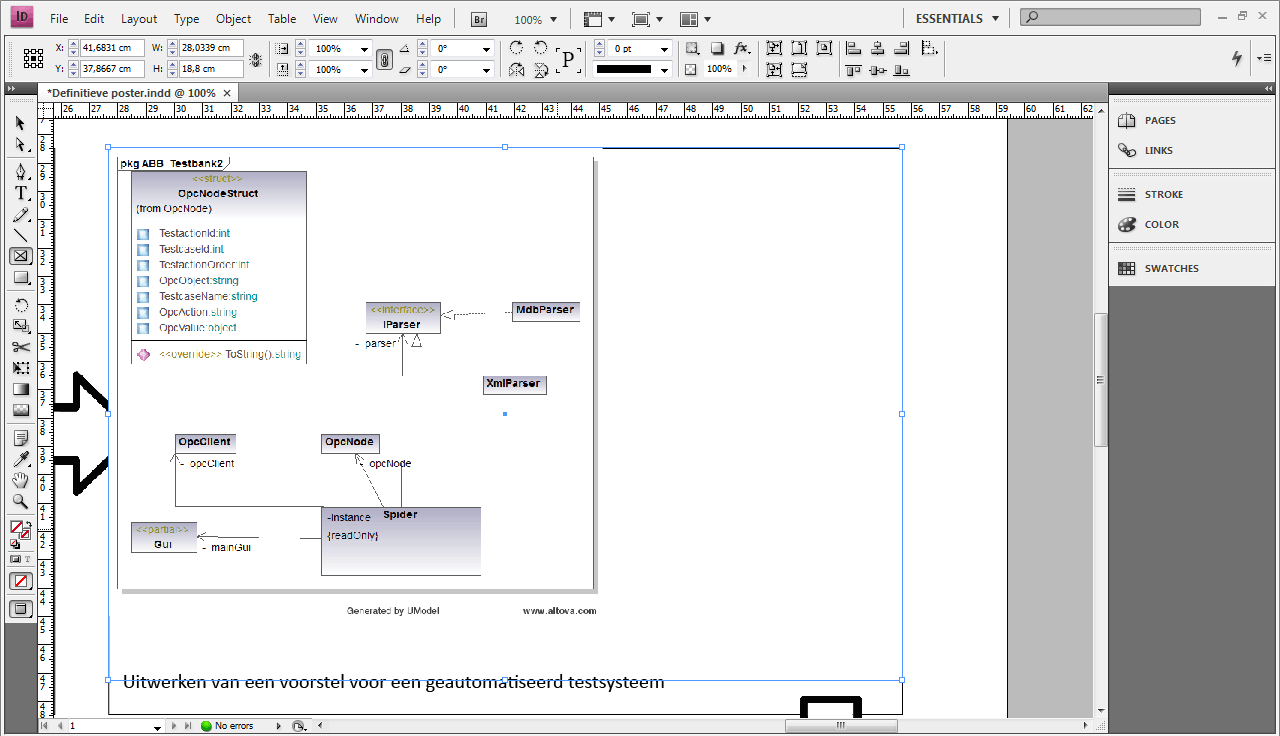
Task: Toggle constrain proportions for width and height
Action: tap(256, 59)
